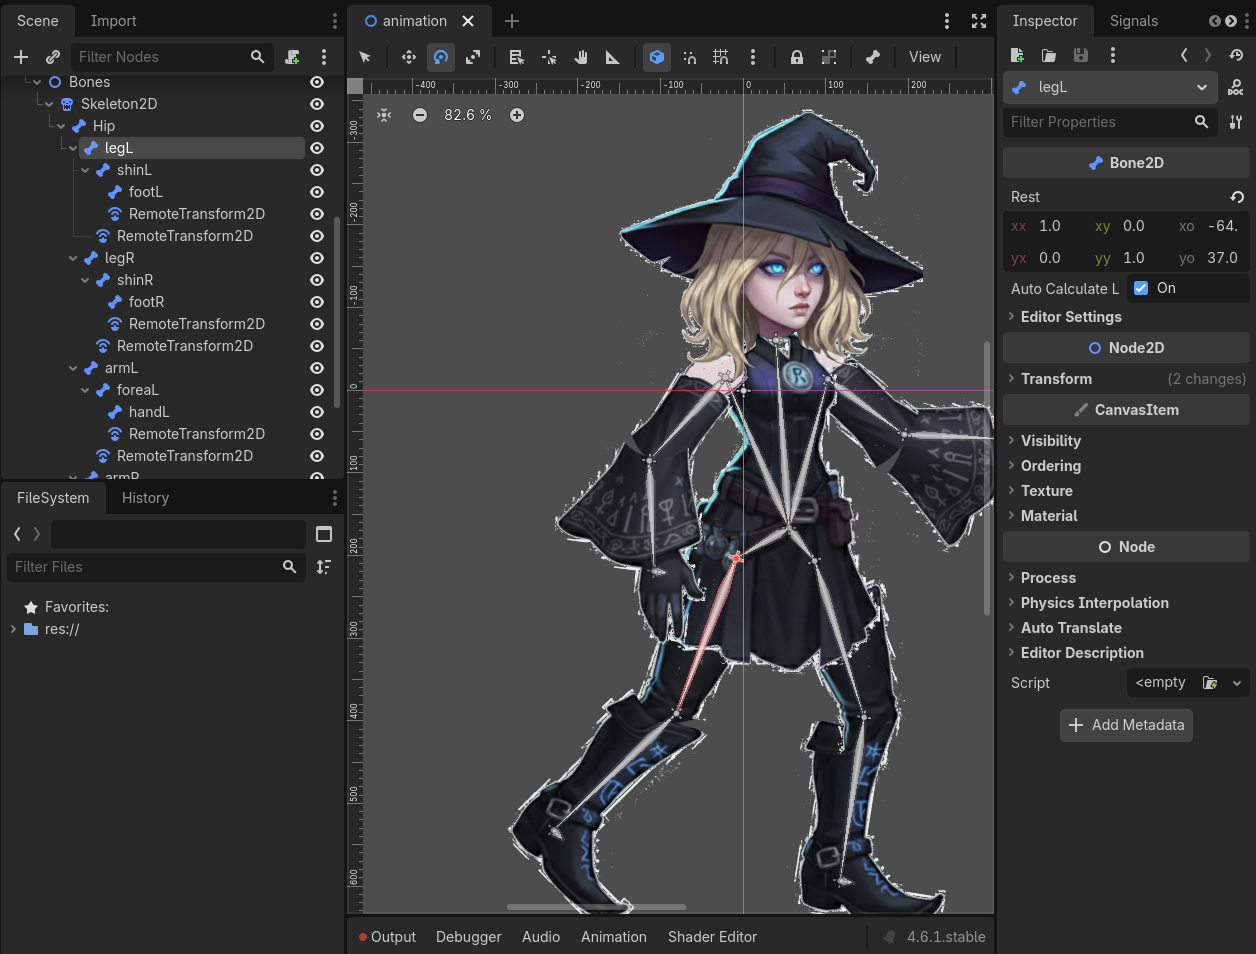The image size is (1256, 954).
Task: Lock the selected node with padlock icon
Action: click(x=796, y=57)
